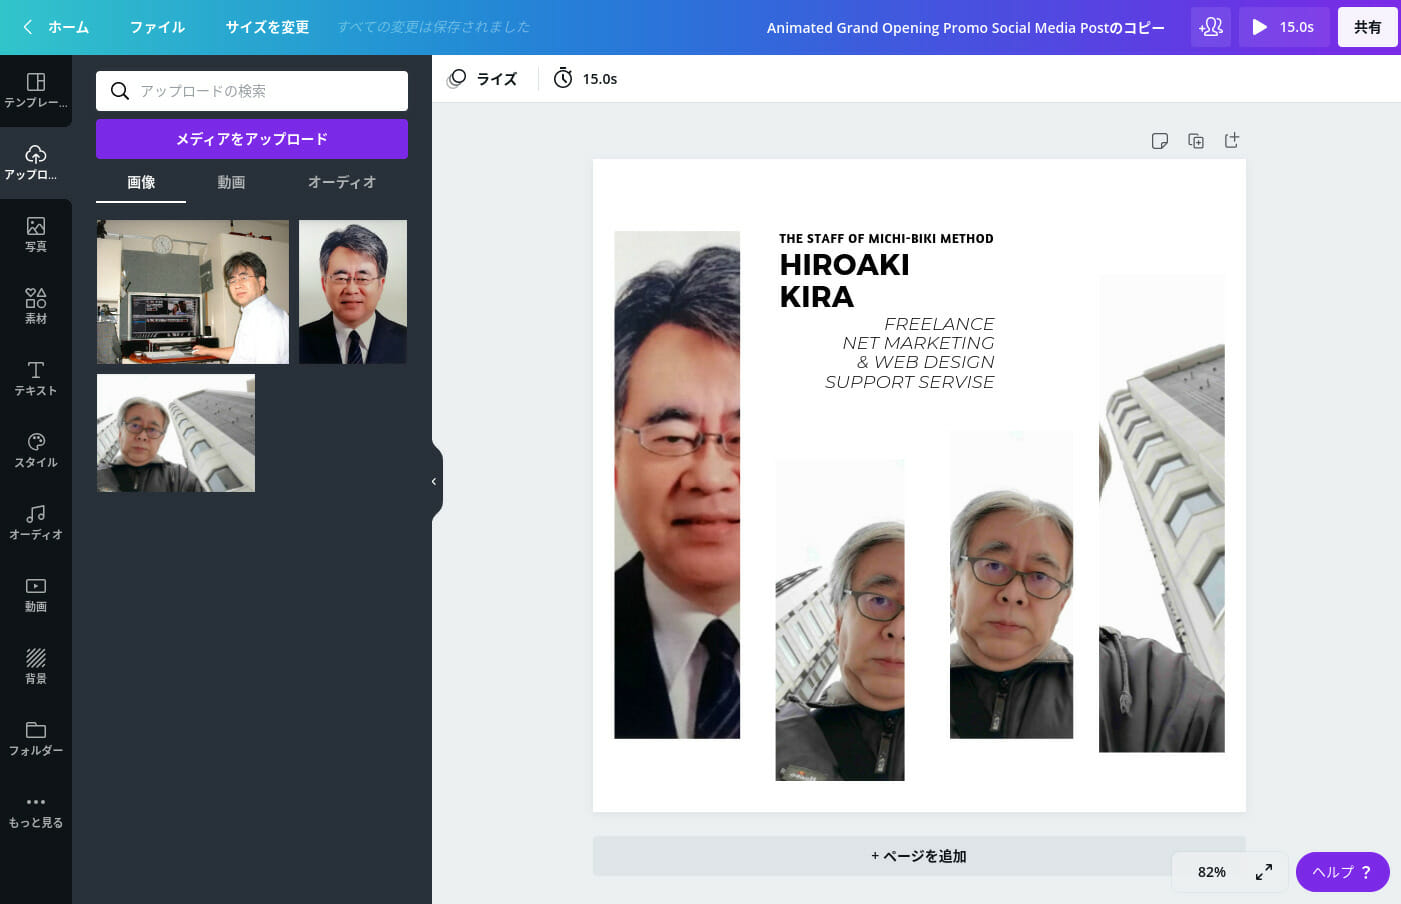Open the Folders sidebar panel
The image size is (1401, 904).
click(36, 738)
